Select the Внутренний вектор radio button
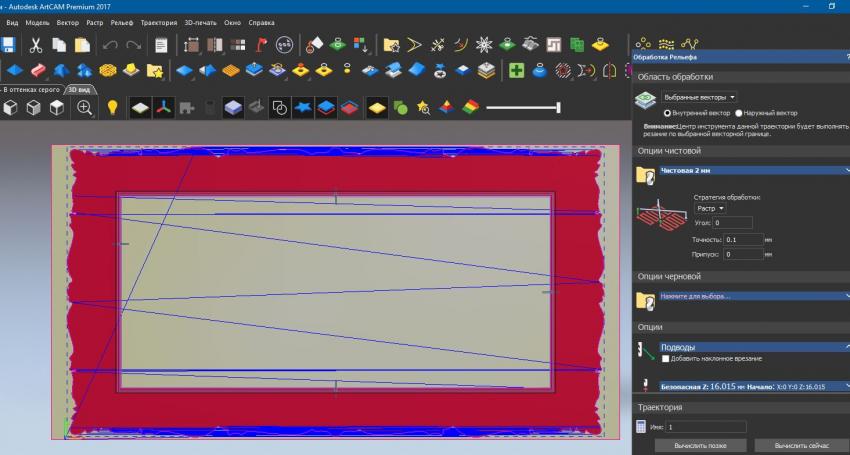This screenshot has width=850, height=455. pyautogui.click(x=668, y=114)
